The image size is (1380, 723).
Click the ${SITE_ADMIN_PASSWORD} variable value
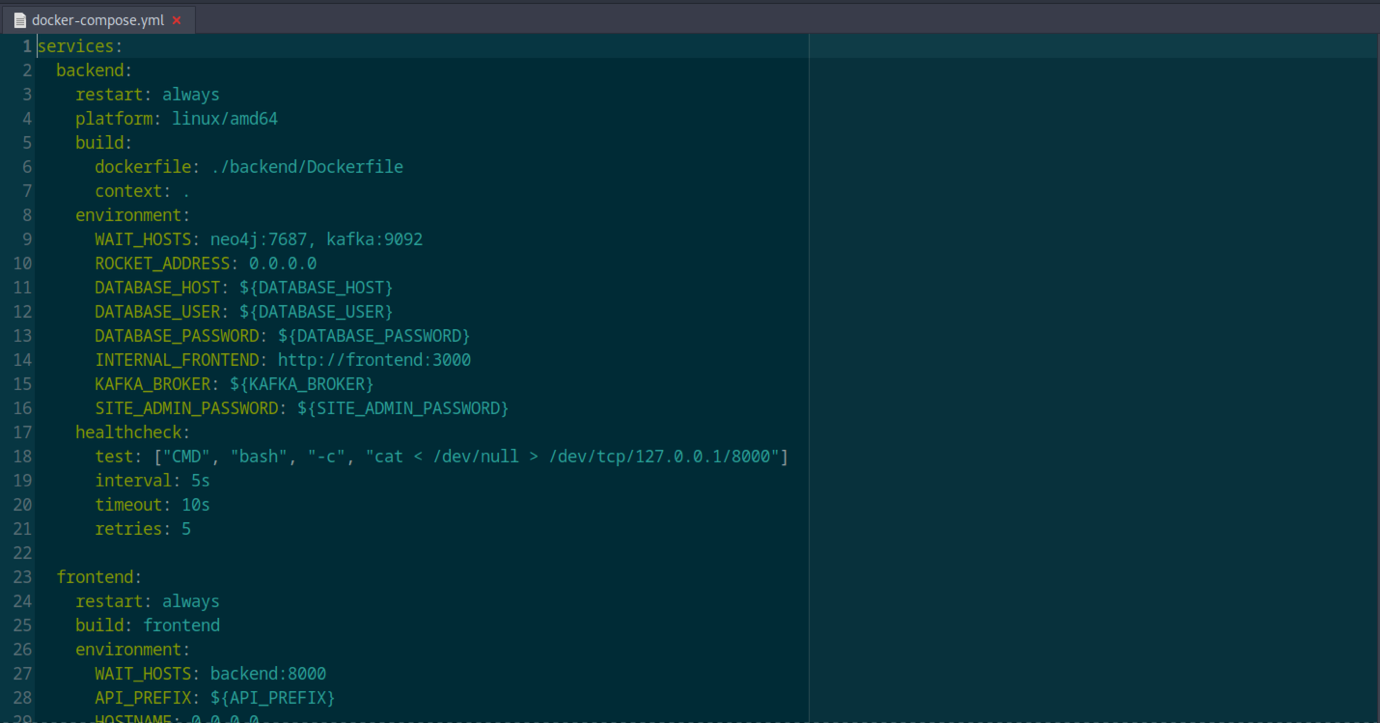point(402,408)
